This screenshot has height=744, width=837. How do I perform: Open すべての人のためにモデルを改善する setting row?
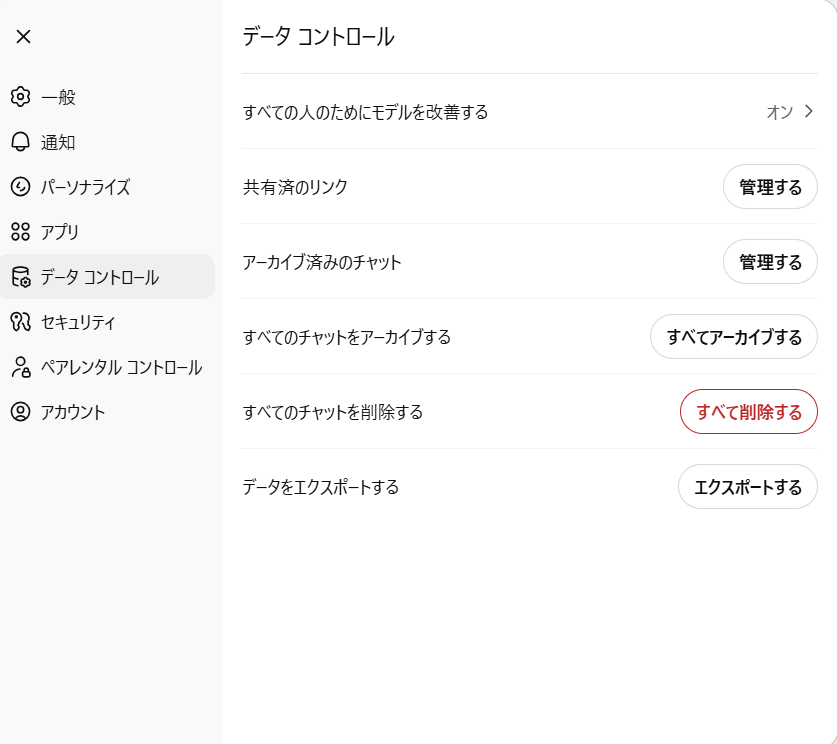coord(366,112)
